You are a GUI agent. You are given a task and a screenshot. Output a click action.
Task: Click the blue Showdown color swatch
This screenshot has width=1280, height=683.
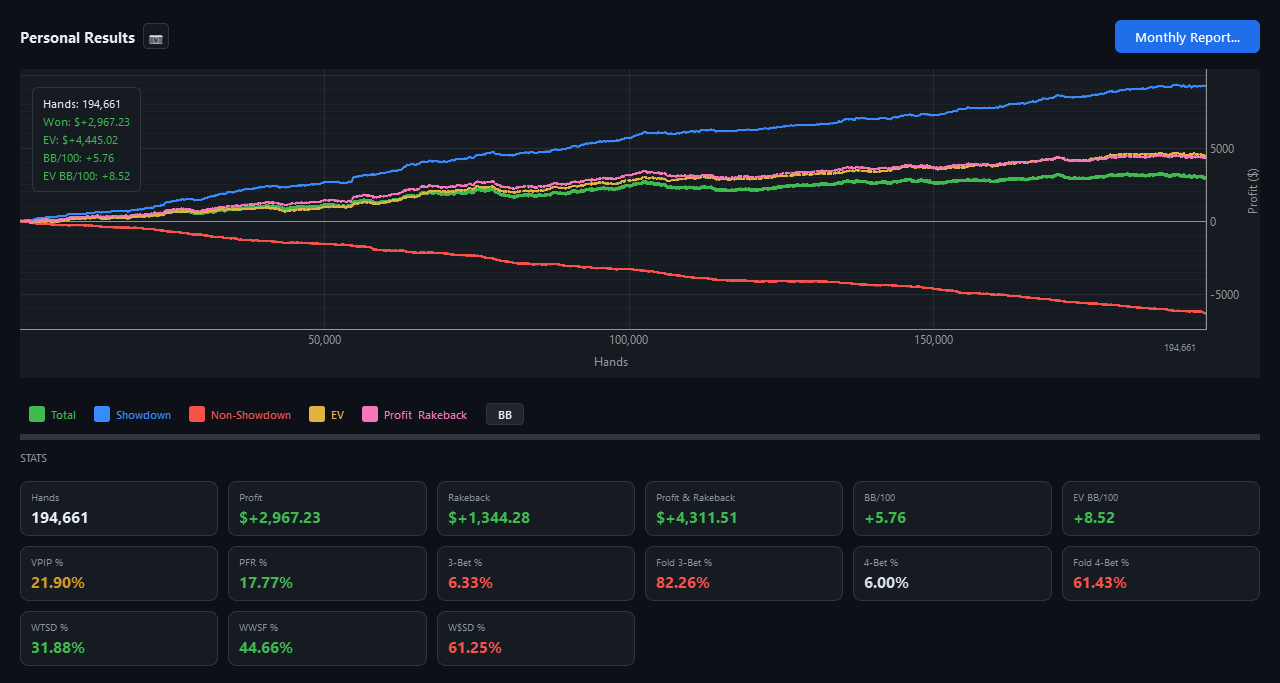tap(101, 414)
